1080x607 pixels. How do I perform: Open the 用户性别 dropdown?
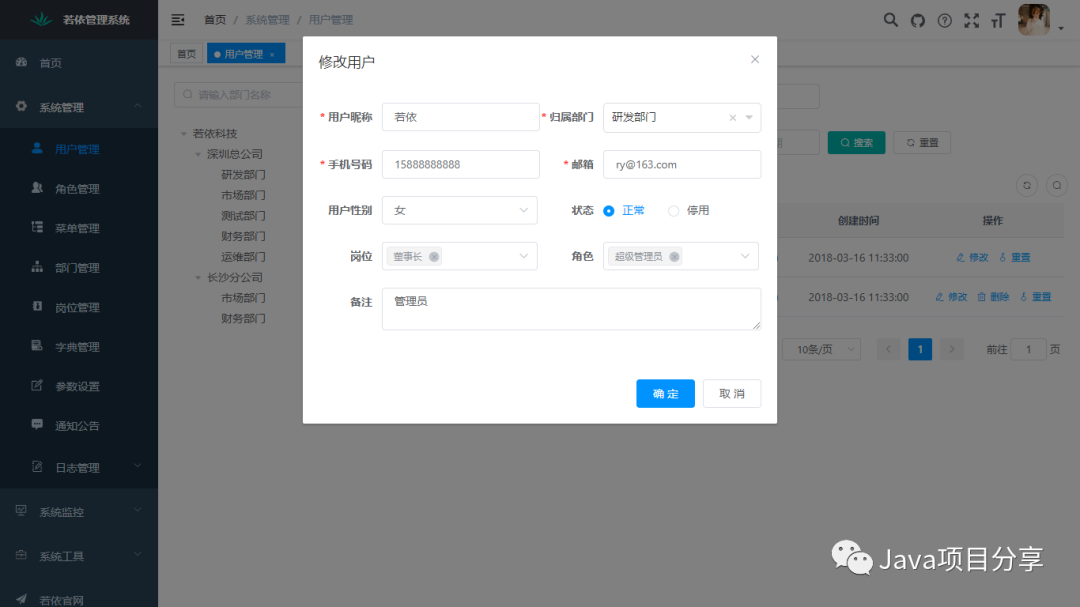460,211
